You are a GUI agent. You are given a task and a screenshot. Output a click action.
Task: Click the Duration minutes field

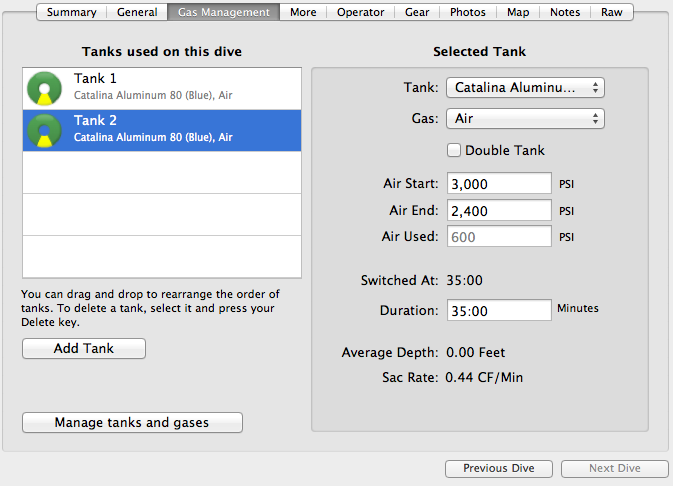click(499, 311)
